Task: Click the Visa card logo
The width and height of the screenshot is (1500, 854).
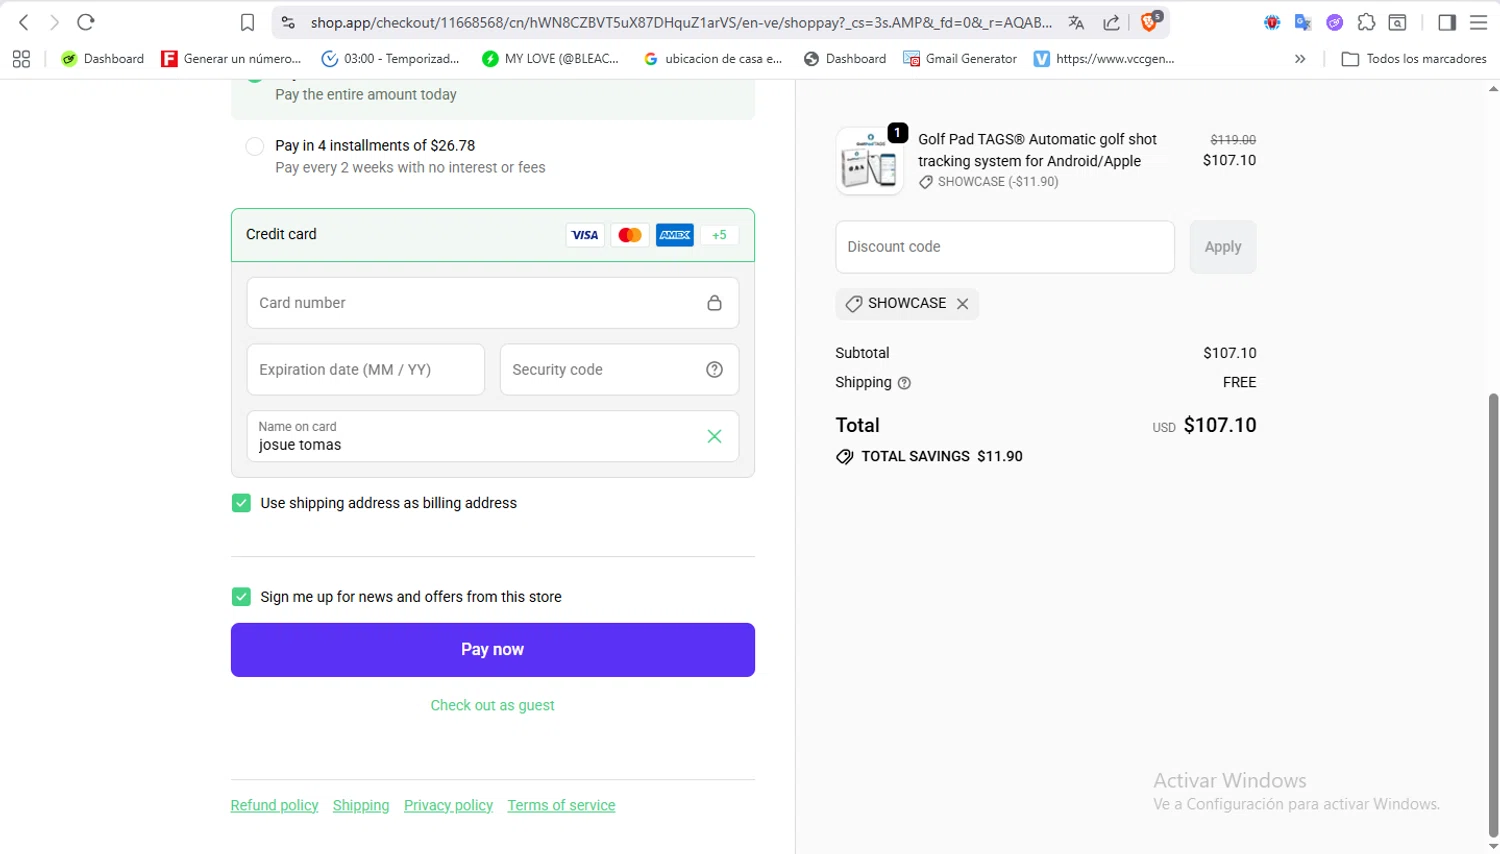Action: [x=585, y=235]
